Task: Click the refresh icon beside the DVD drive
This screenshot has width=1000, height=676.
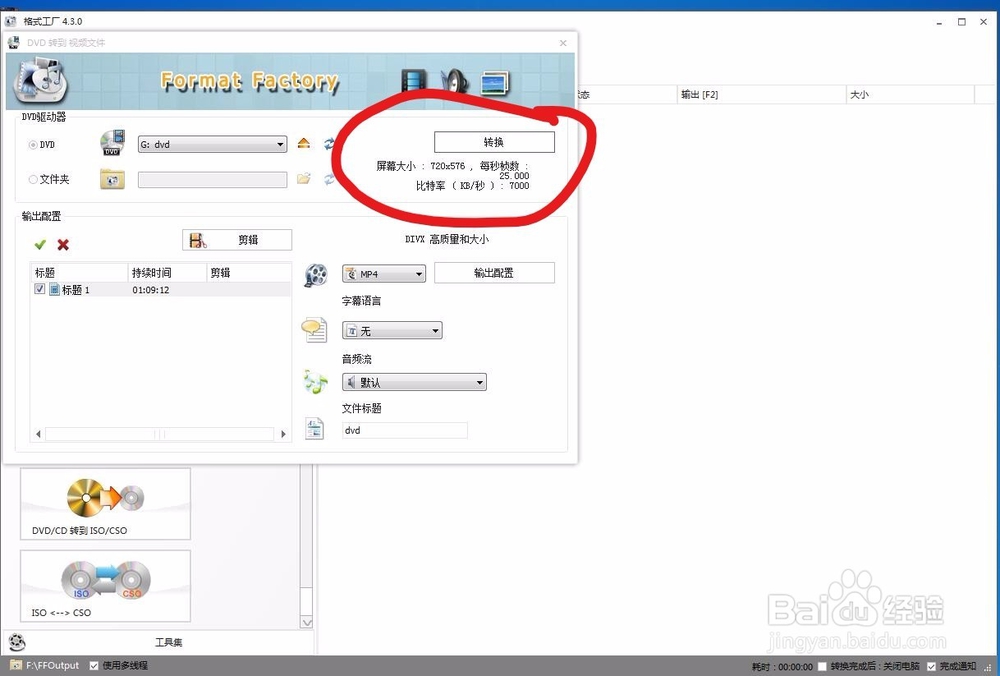Action: click(x=329, y=143)
